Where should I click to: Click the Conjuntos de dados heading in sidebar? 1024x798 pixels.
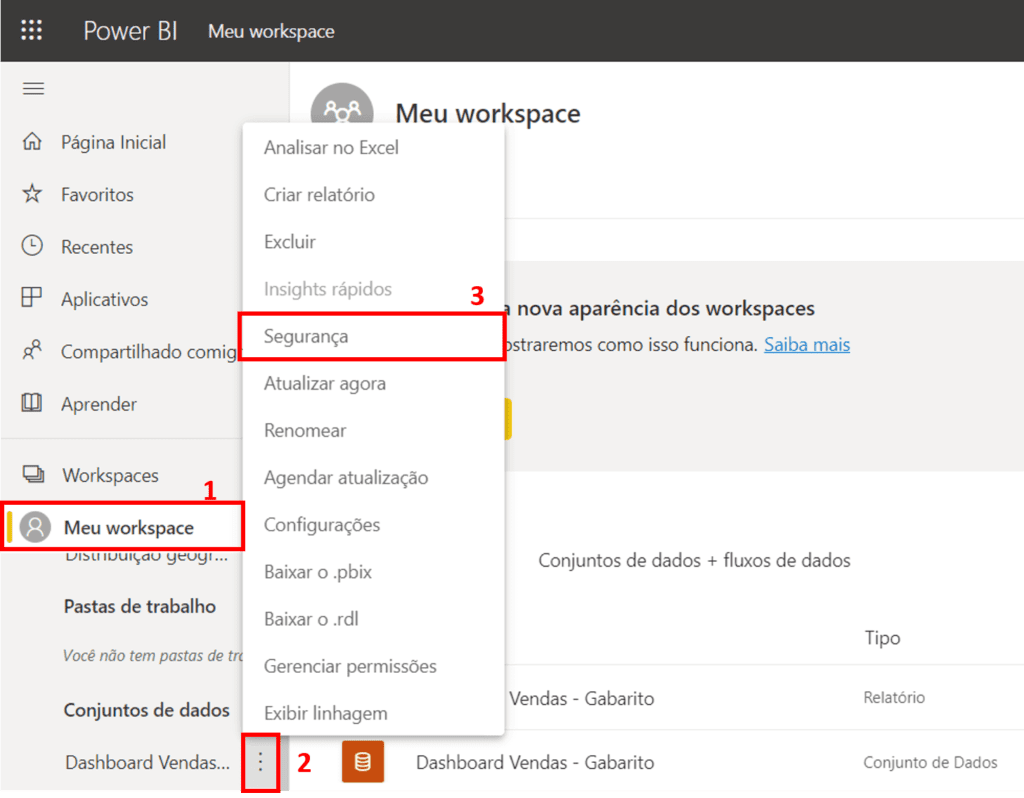coord(146,710)
